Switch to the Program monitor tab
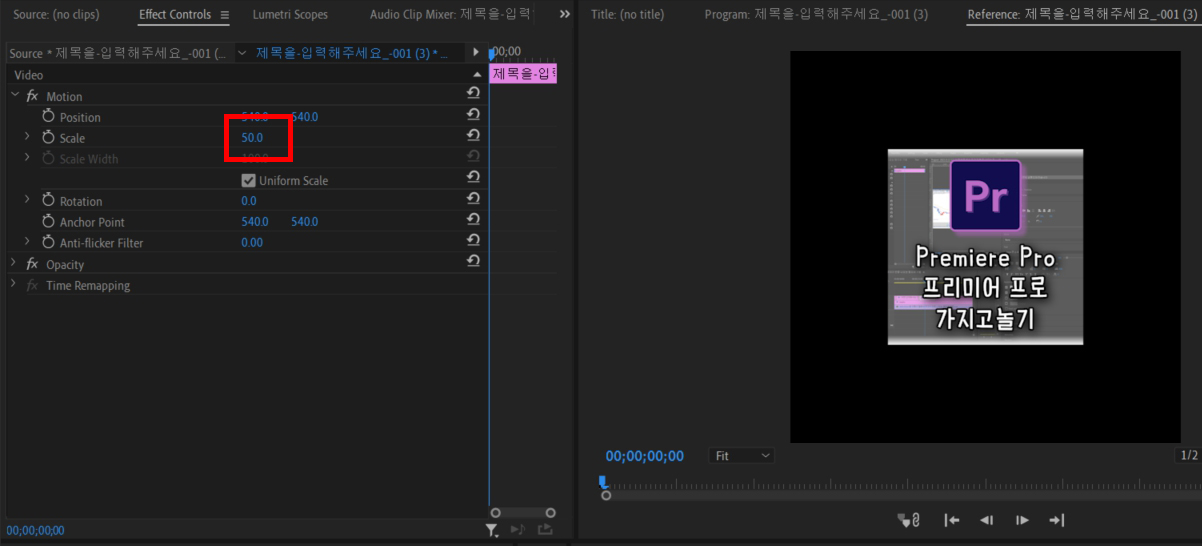Viewport: 1202px width, 546px height. [816, 15]
